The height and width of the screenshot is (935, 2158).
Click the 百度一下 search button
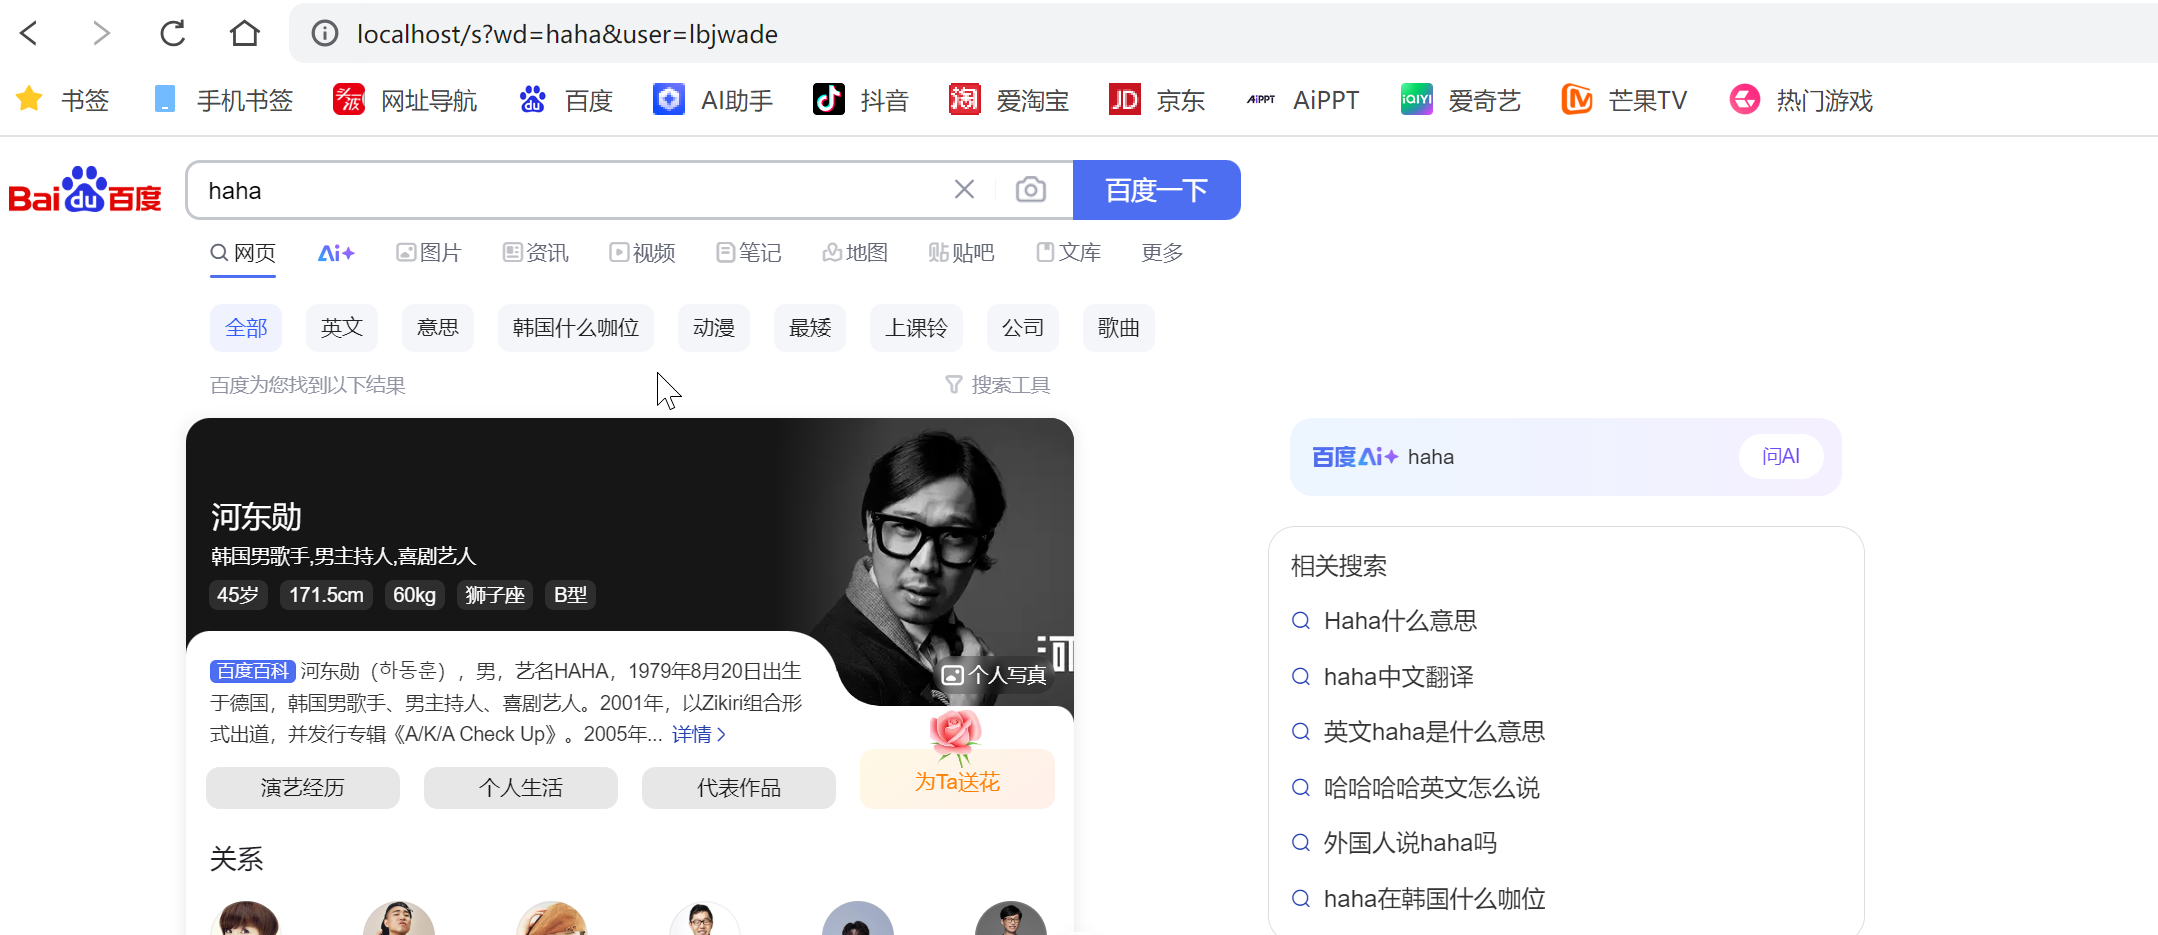pos(1157,190)
